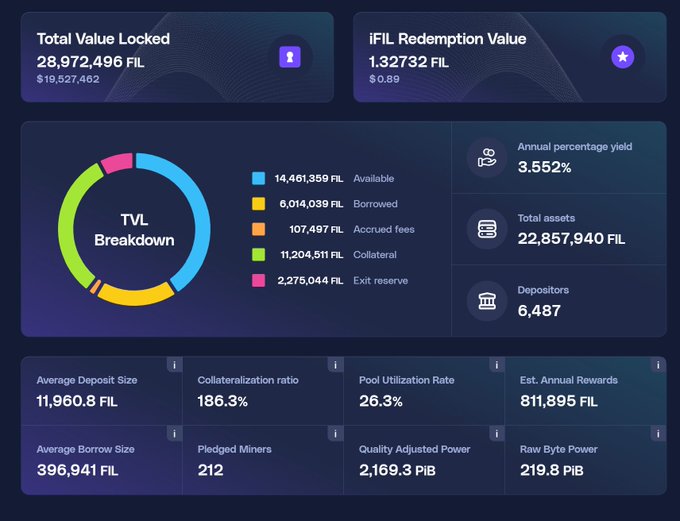Click the Accrued fees legend label

384,229
